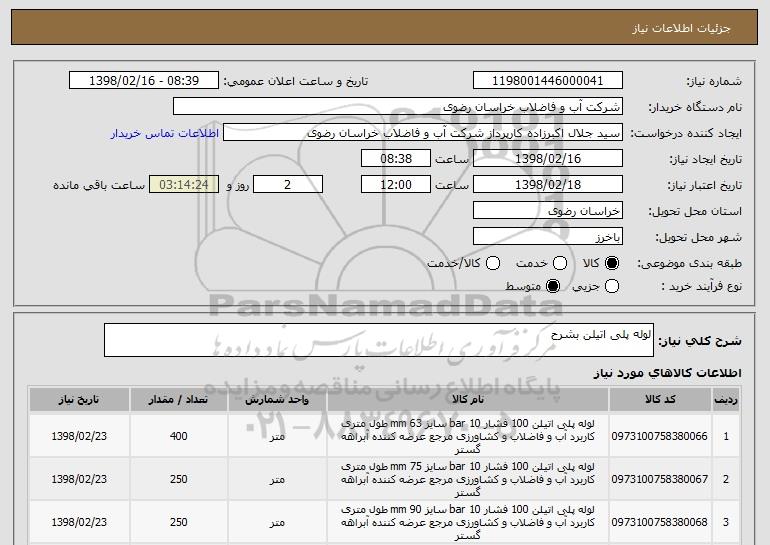Click the اطلاعات کالاهای مورد نیاز heading

pos(667,373)
